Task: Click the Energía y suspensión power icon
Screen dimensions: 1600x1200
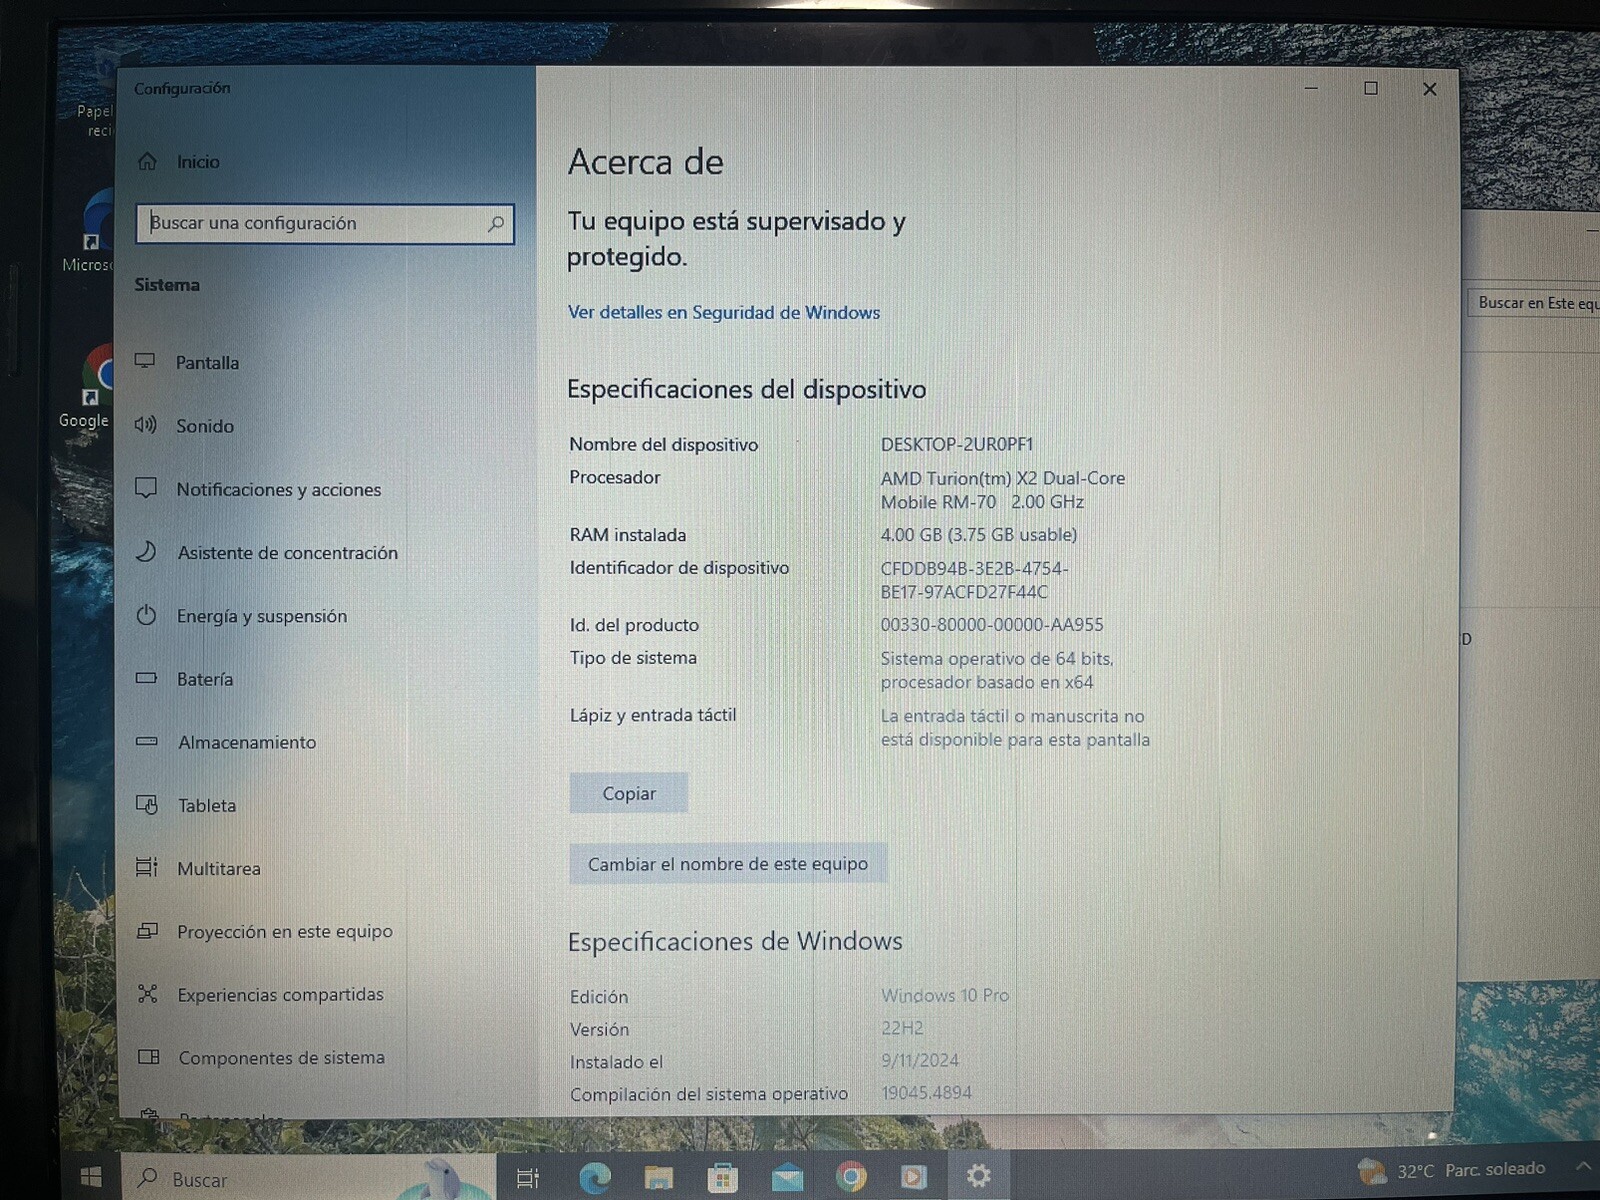Action: 147,615
